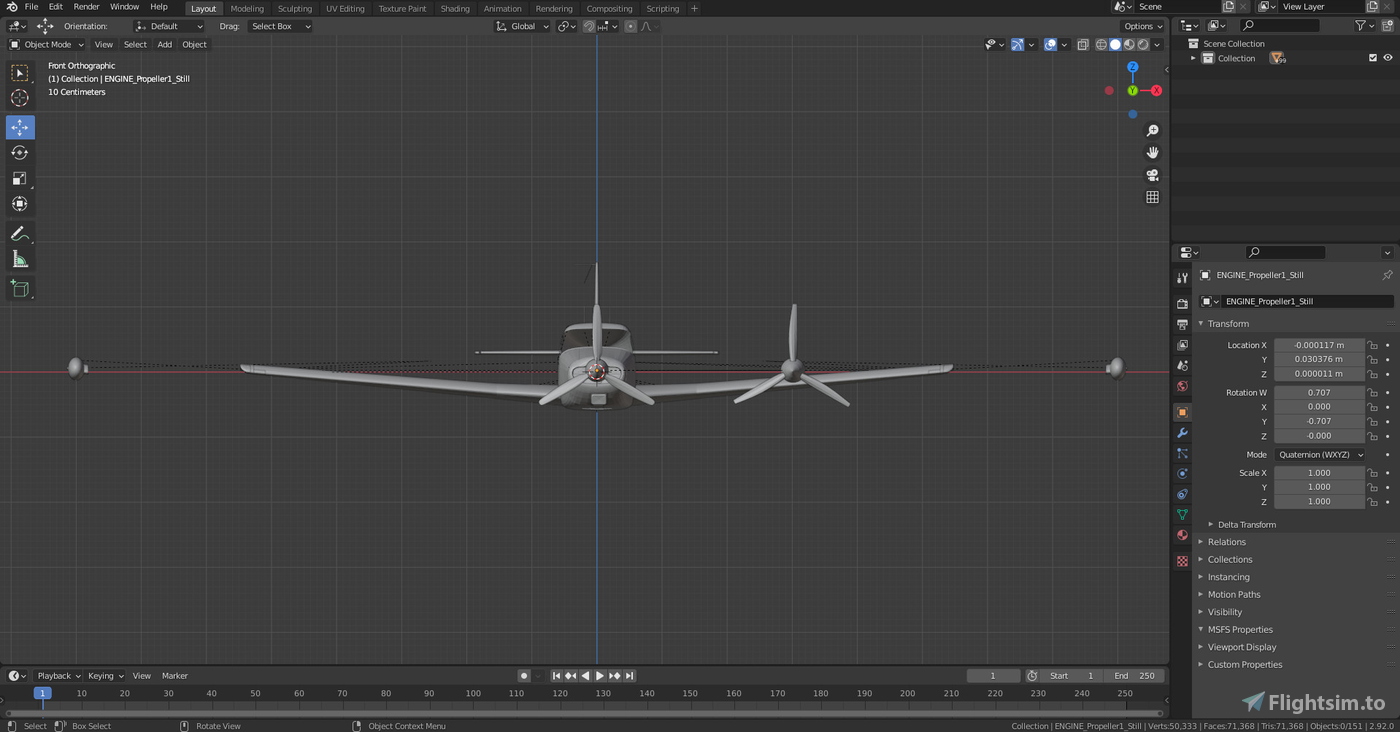Select the Rotate tool in the viewport toolbar
1400x732 pixels.
(20, 152)
